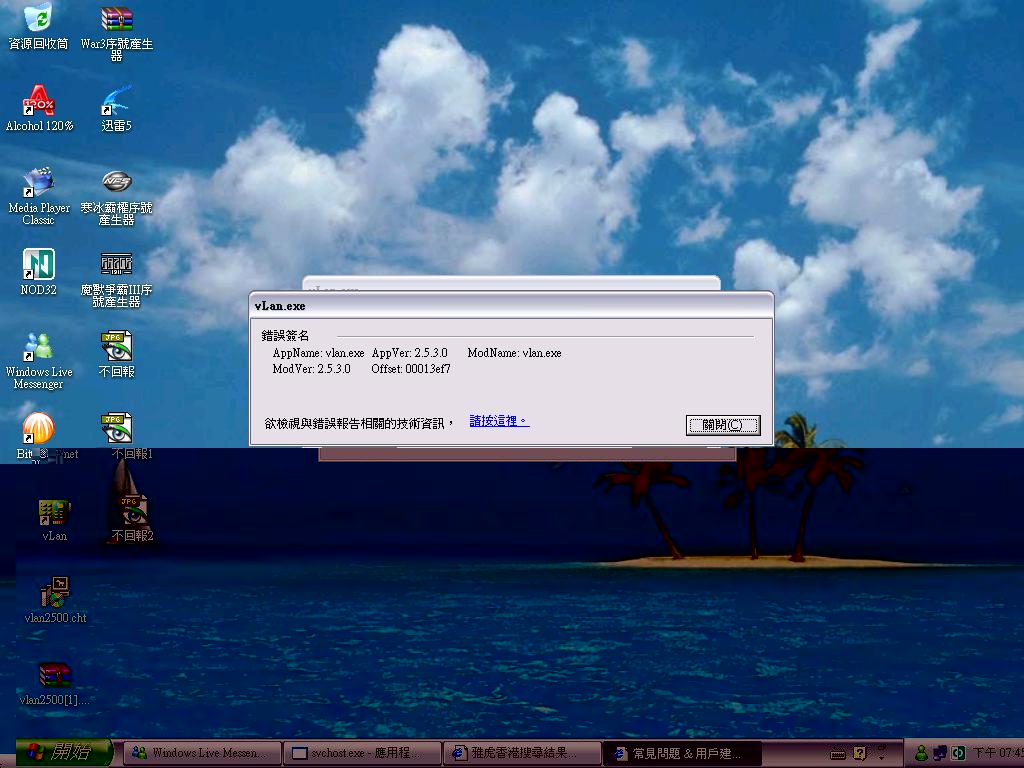Click the system tray clock
The image size is (1024, 768).
(x=998, y=753)
